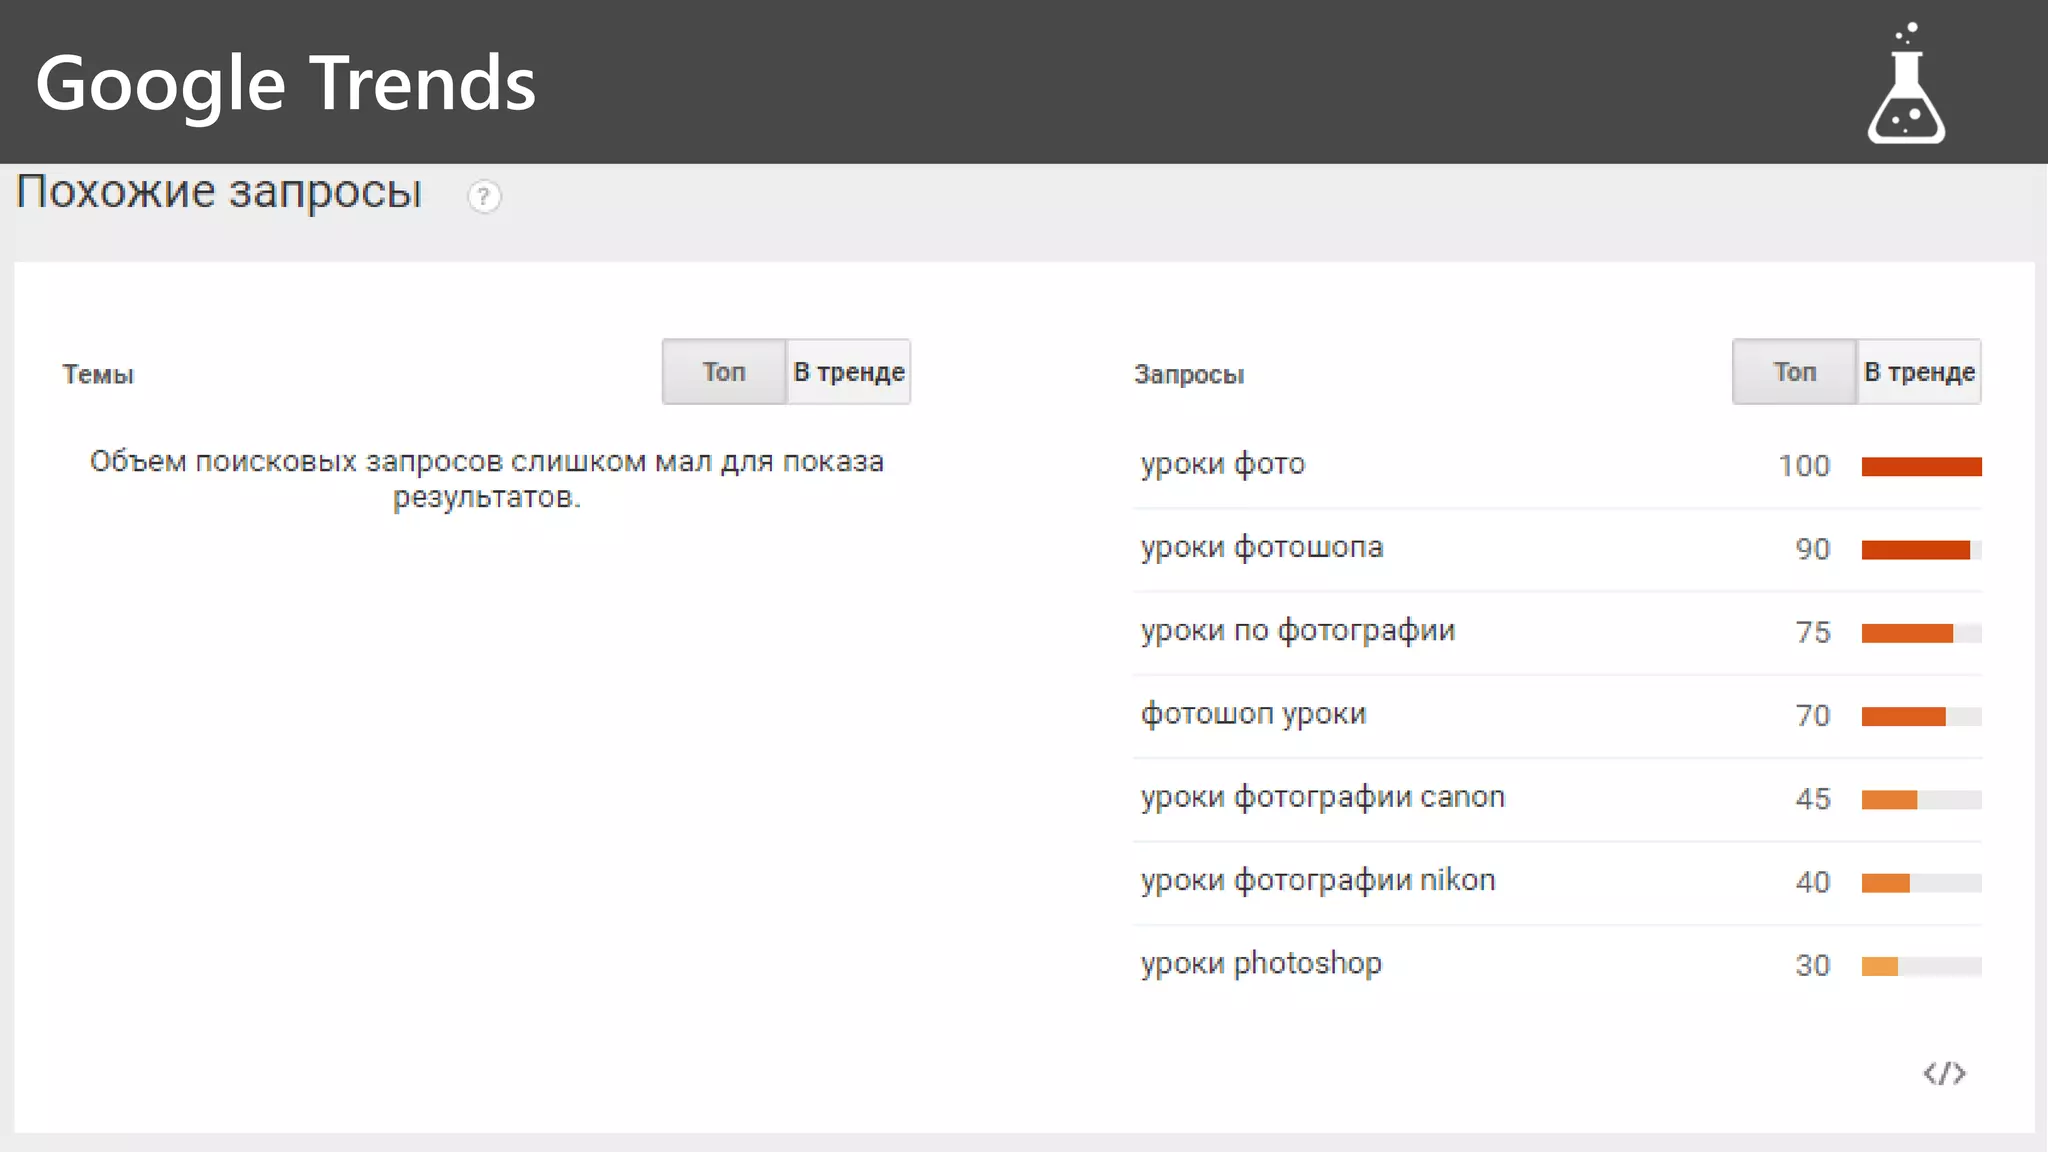This screenshot has width=2048, height=1152.
Task: Click the bar for фотошоп уроки
Action: (1921, 716)
